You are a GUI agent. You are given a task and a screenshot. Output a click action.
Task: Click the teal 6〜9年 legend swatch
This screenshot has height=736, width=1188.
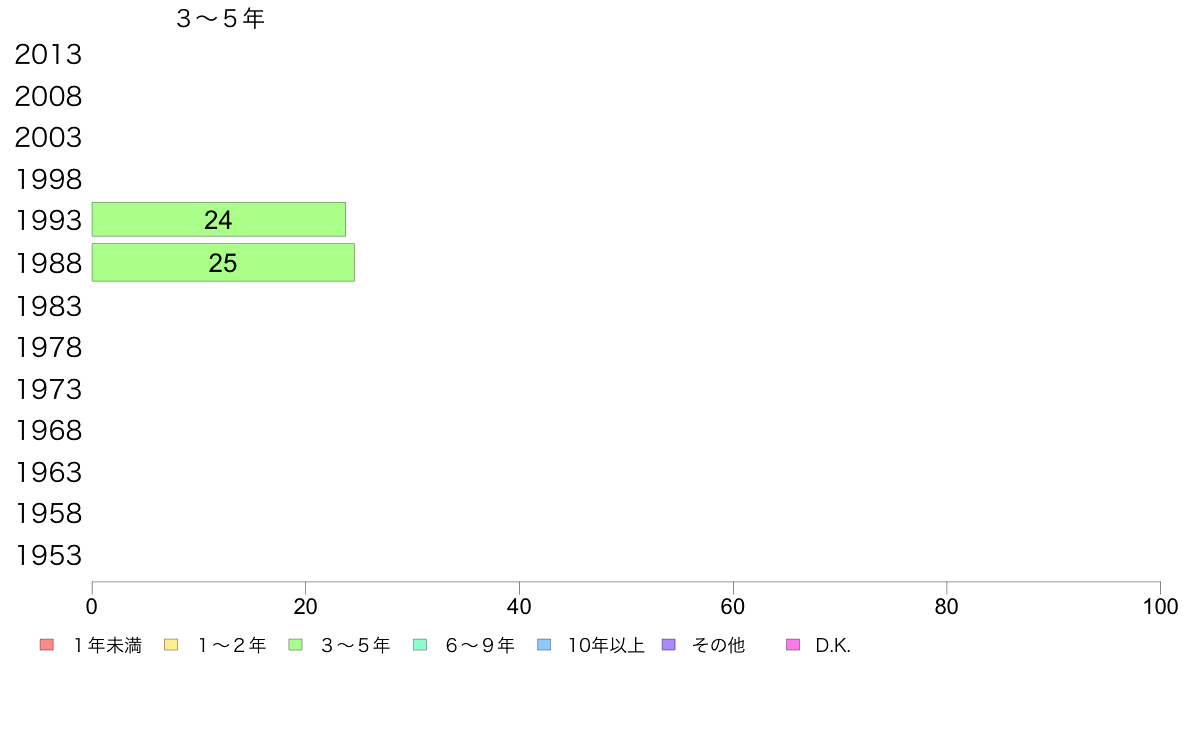click(420, 645)
